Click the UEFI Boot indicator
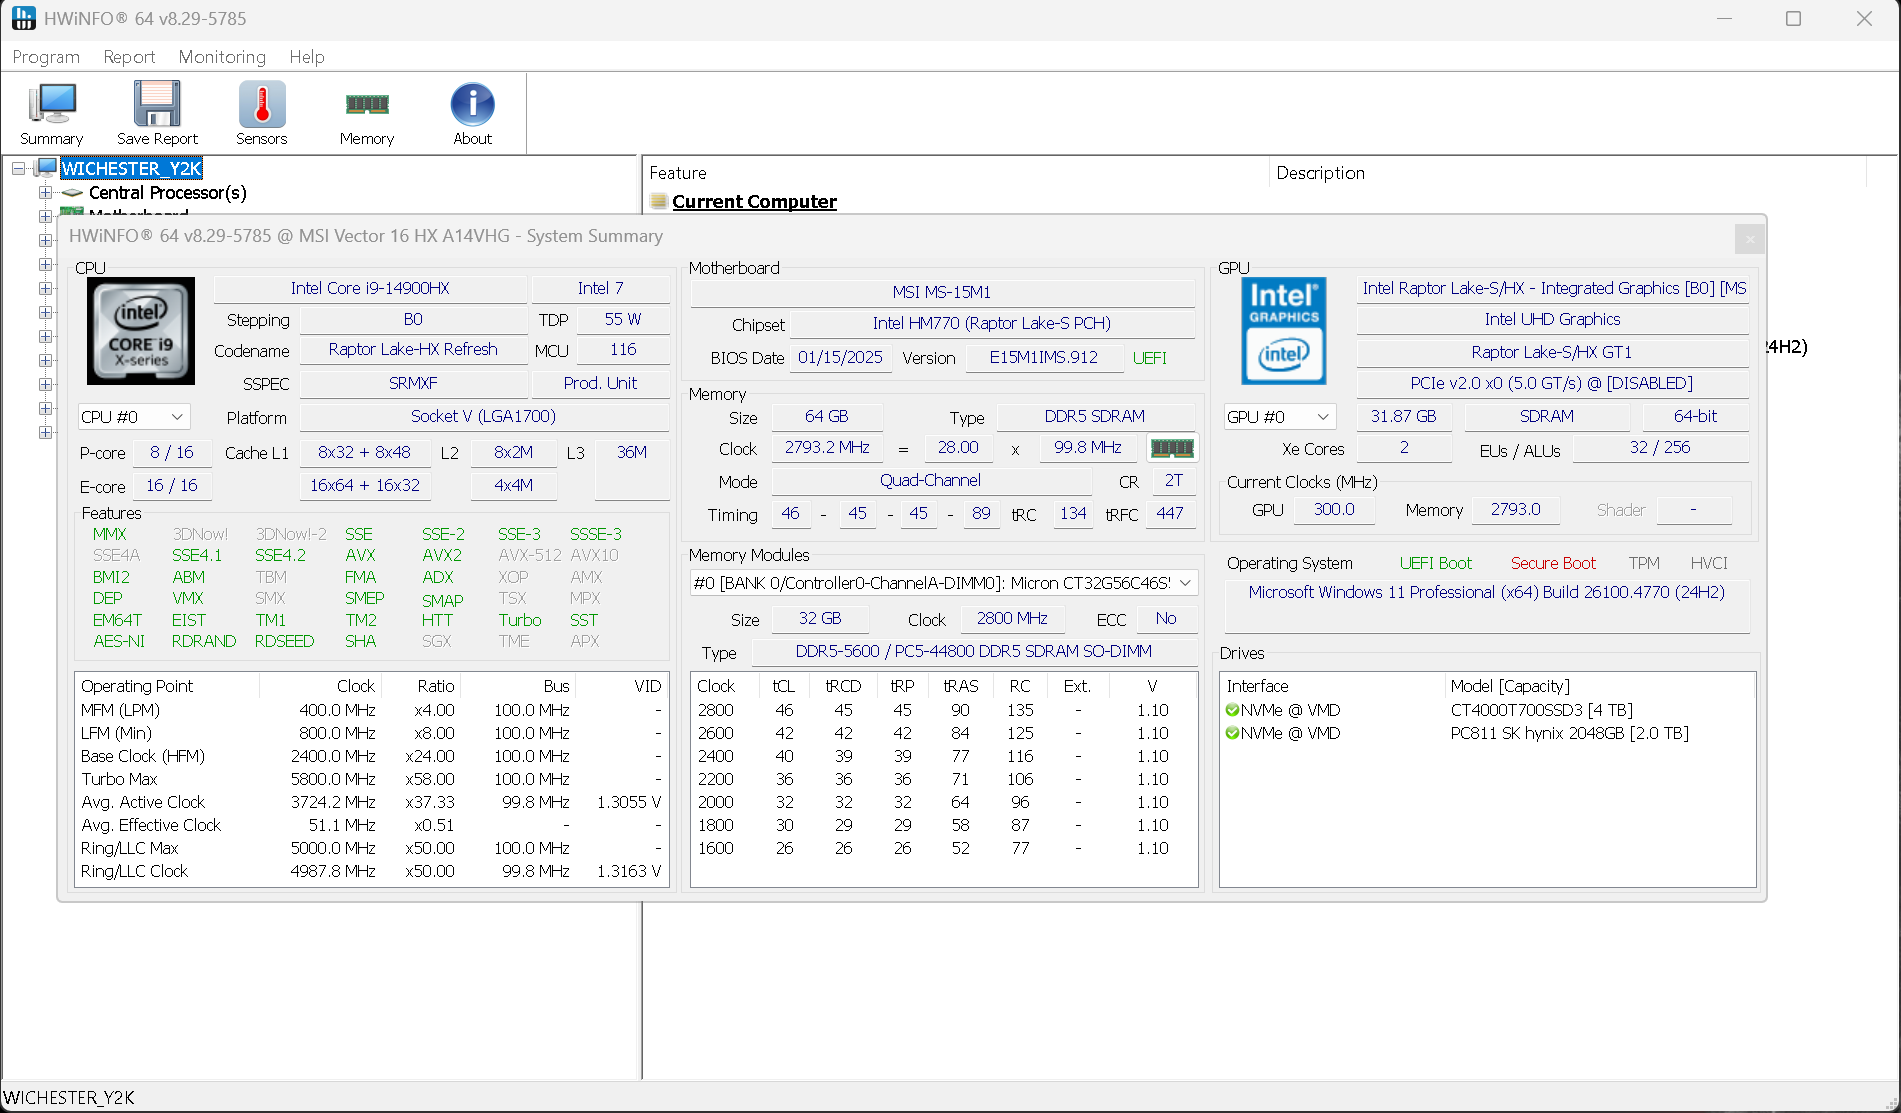 pos(1435,563)
